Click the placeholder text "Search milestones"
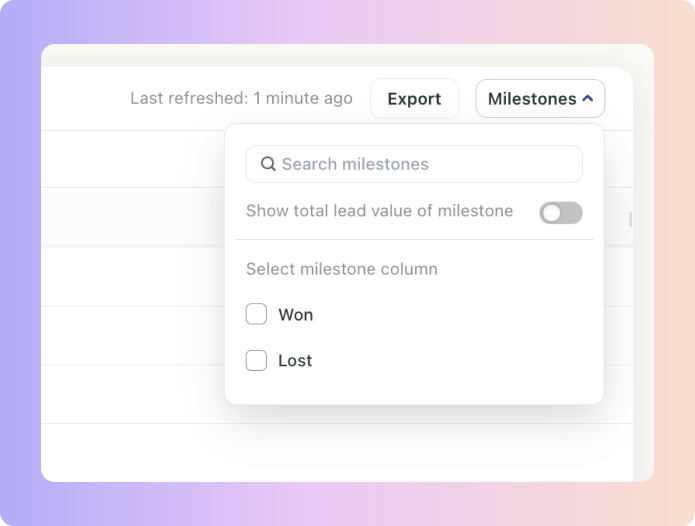Image resolution: width=695 pixels, height=526 pixels. [355, 164]
